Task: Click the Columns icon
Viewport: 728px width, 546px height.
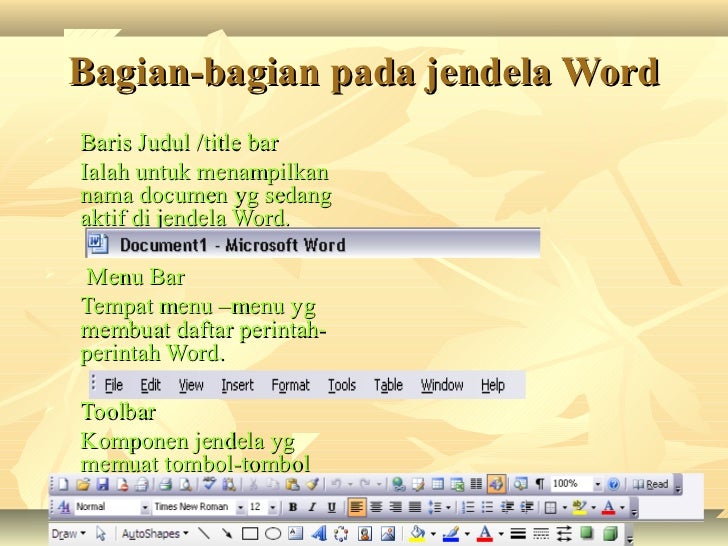Action: coord(476,484)
